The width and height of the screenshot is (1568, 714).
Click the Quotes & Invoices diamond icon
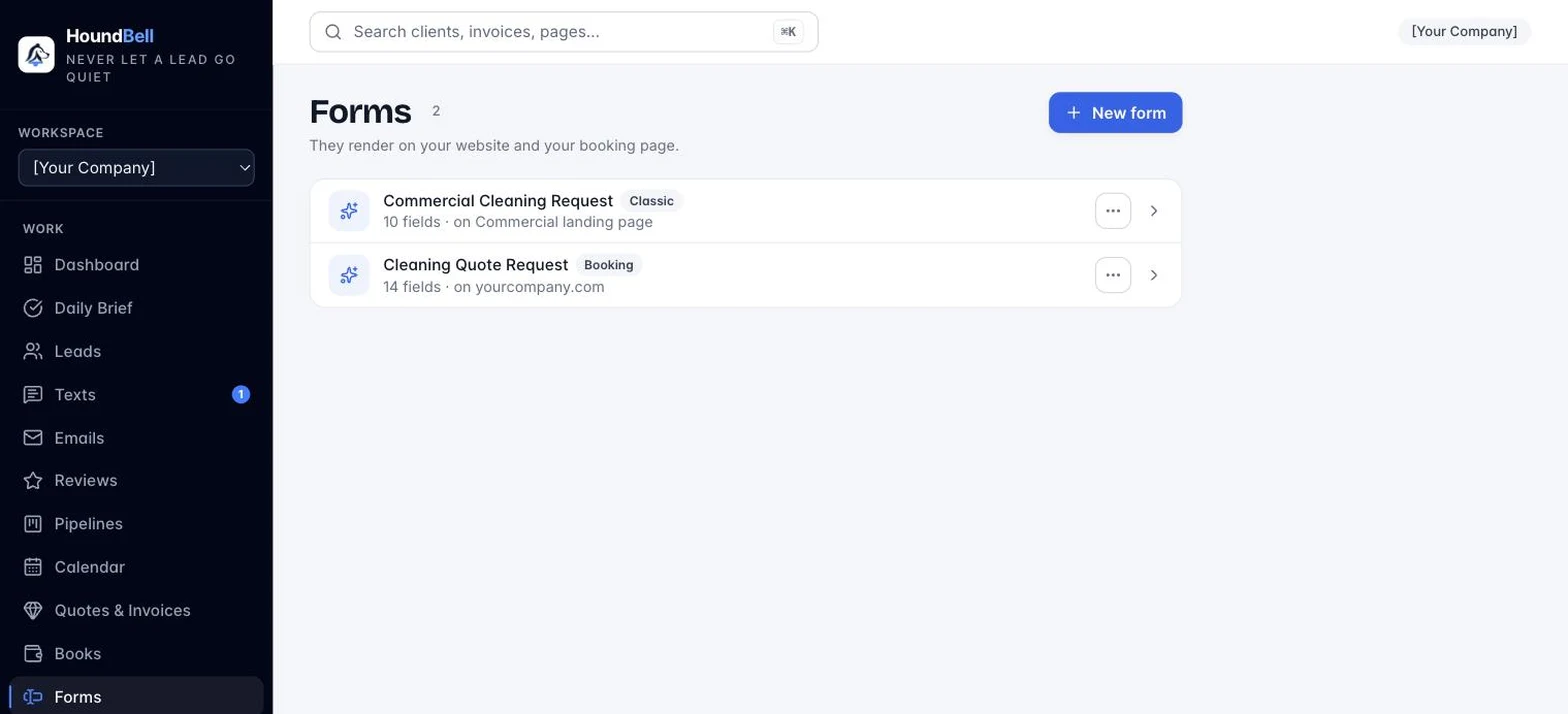point(33,610)
